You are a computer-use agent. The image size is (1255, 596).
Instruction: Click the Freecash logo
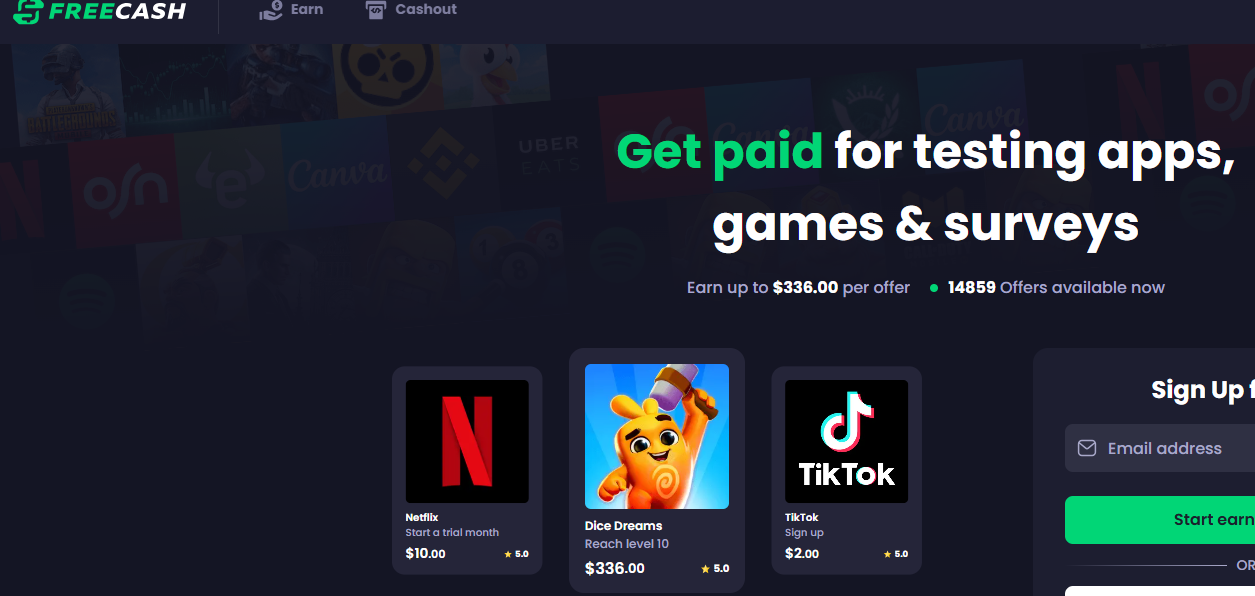tap(99, 11)
